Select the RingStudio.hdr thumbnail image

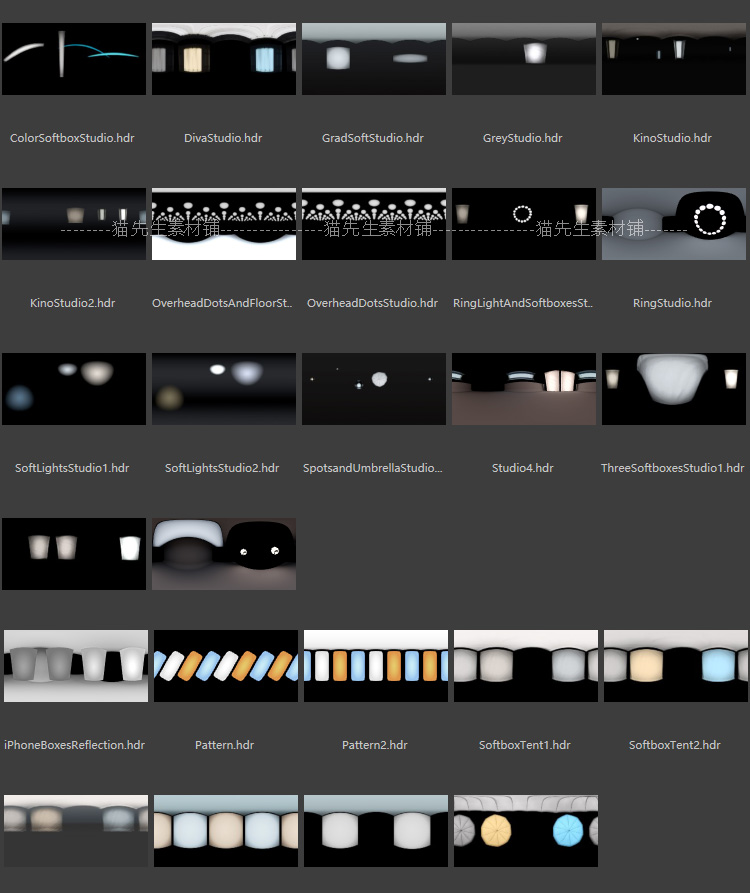click(674, 224)
